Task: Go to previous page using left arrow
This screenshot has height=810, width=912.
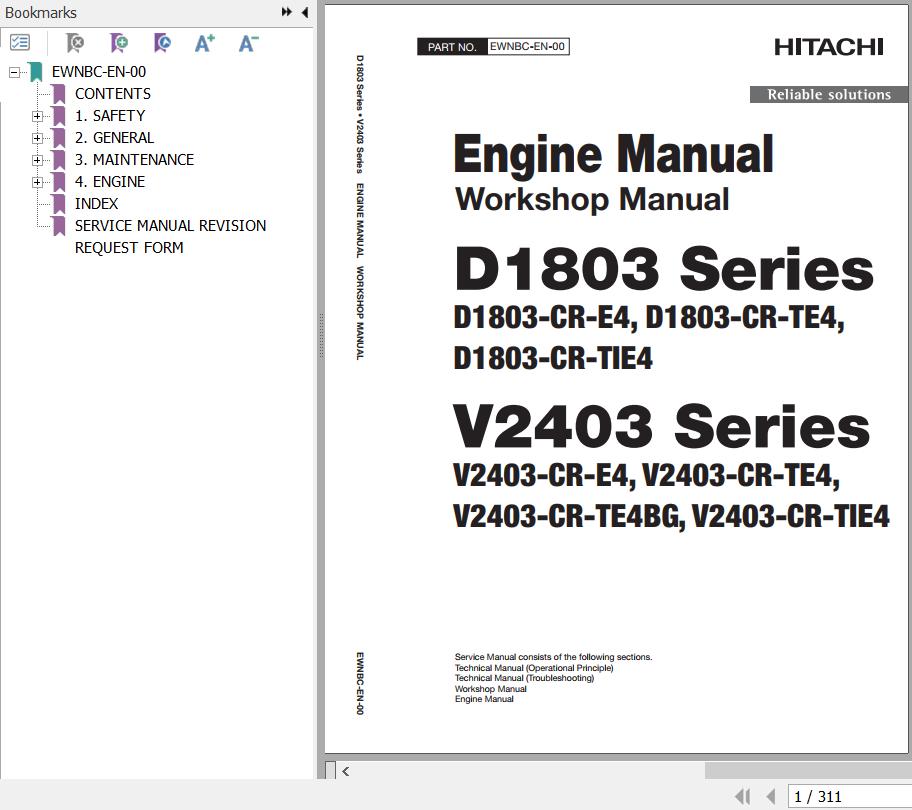Action: point(771,796)
